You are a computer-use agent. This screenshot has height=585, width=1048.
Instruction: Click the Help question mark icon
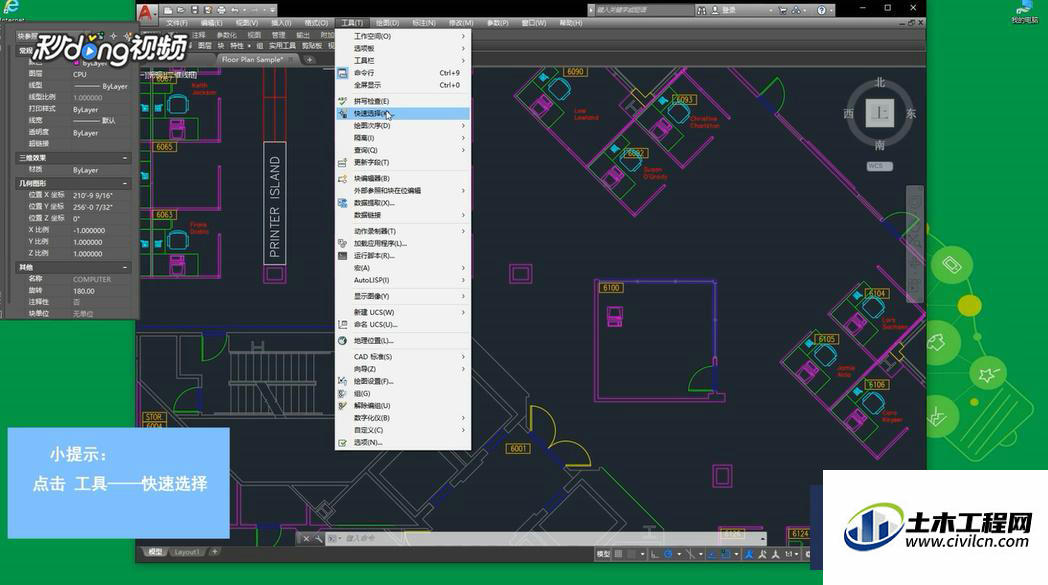821,10
